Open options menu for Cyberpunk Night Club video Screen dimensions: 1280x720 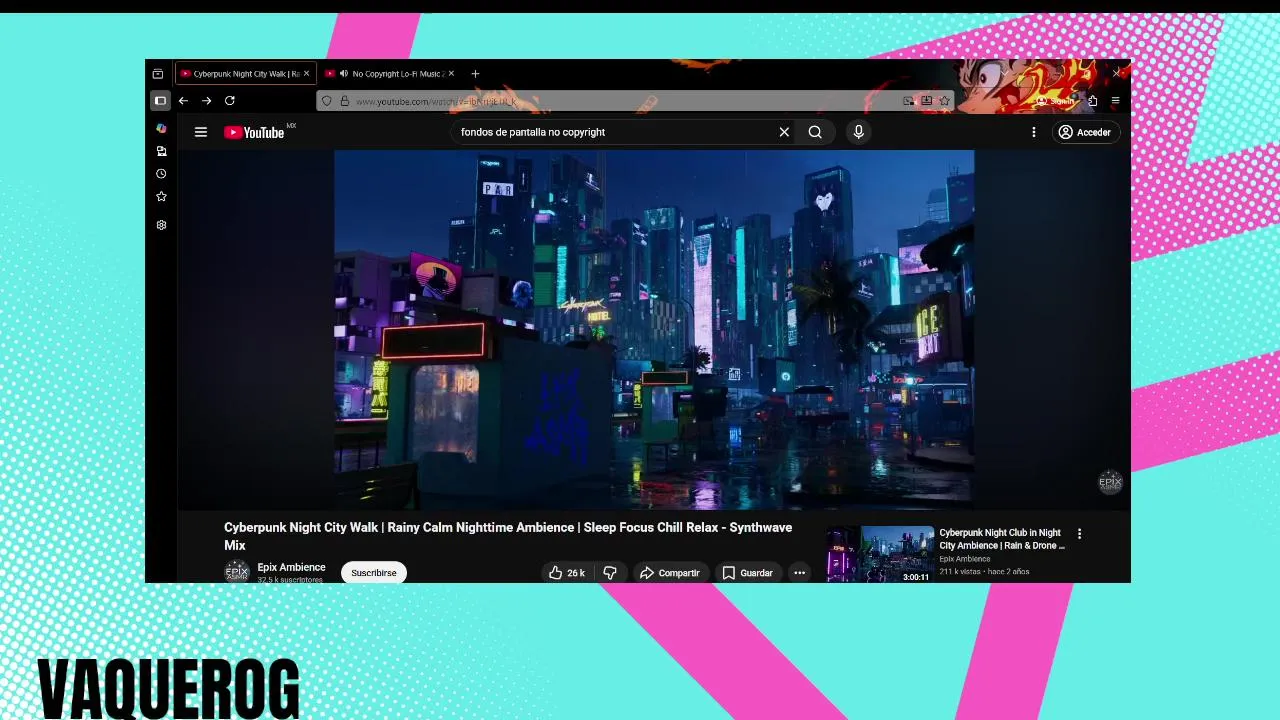[1079, 534]
